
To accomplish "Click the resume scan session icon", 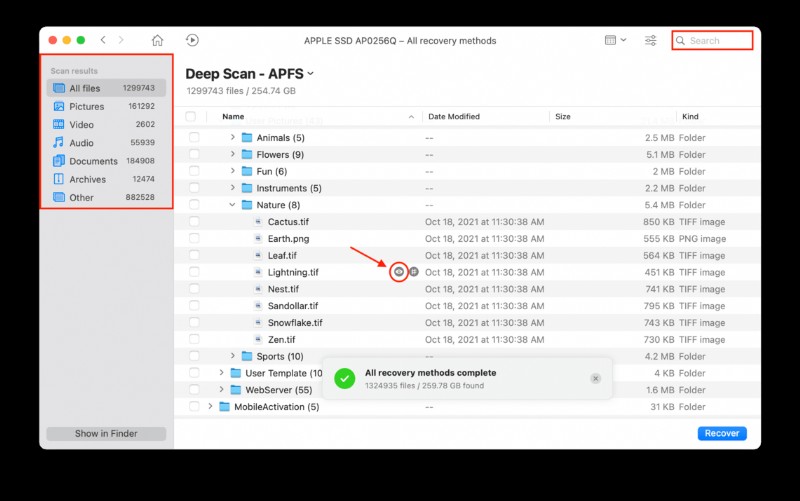I will tap(192, 40).
